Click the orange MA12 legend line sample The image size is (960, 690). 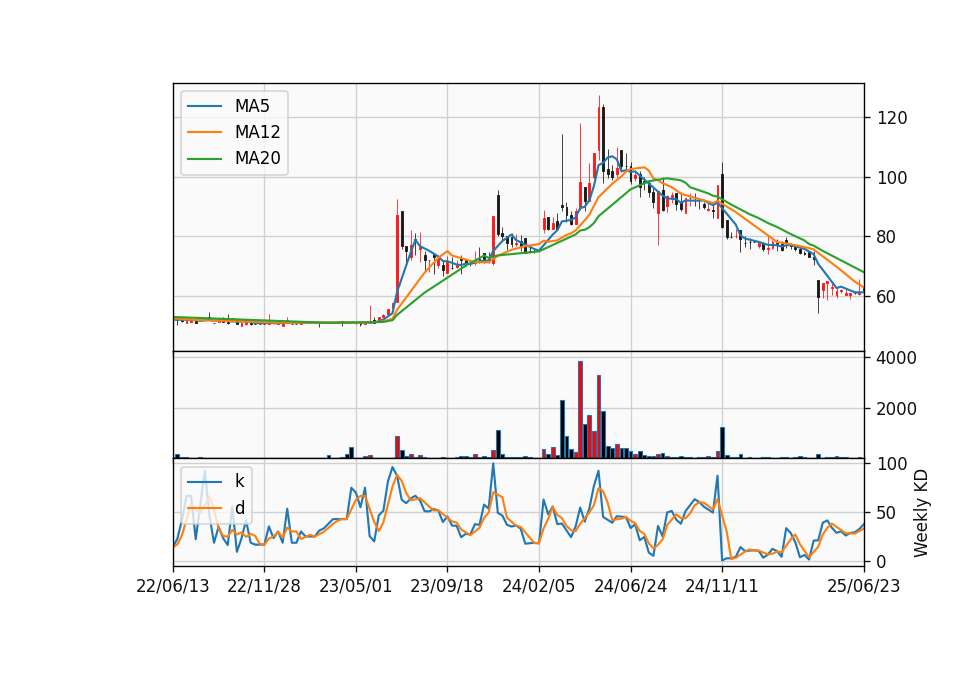(204, 132)
